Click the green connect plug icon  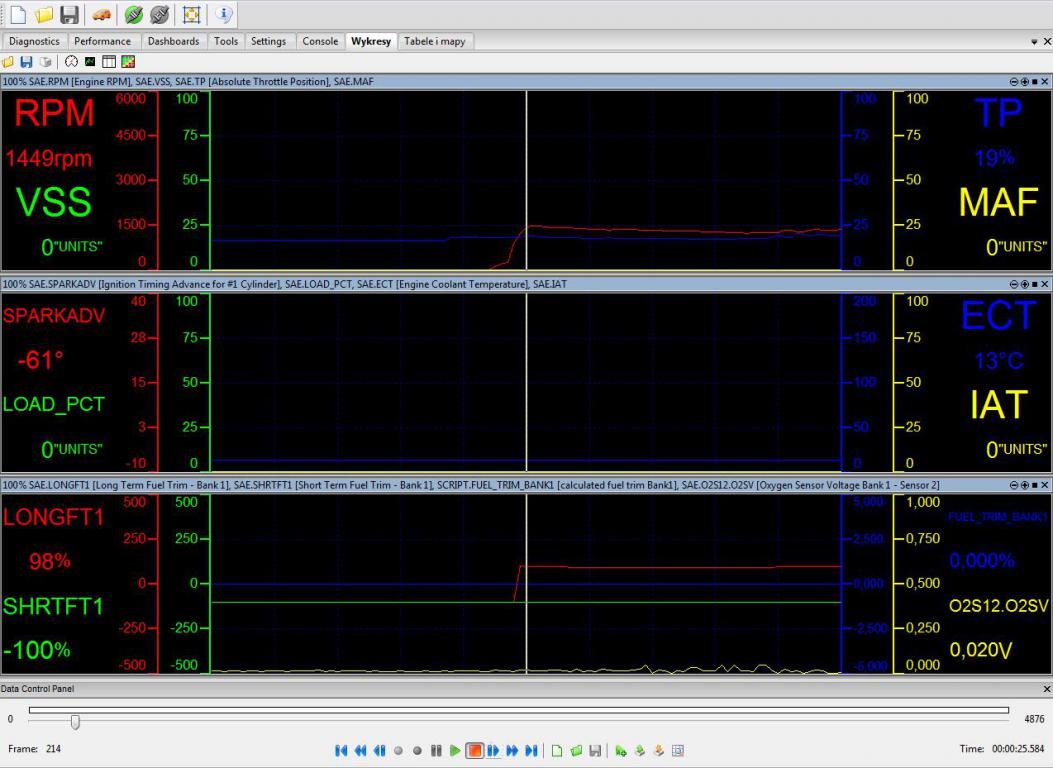tap(133, 15)
